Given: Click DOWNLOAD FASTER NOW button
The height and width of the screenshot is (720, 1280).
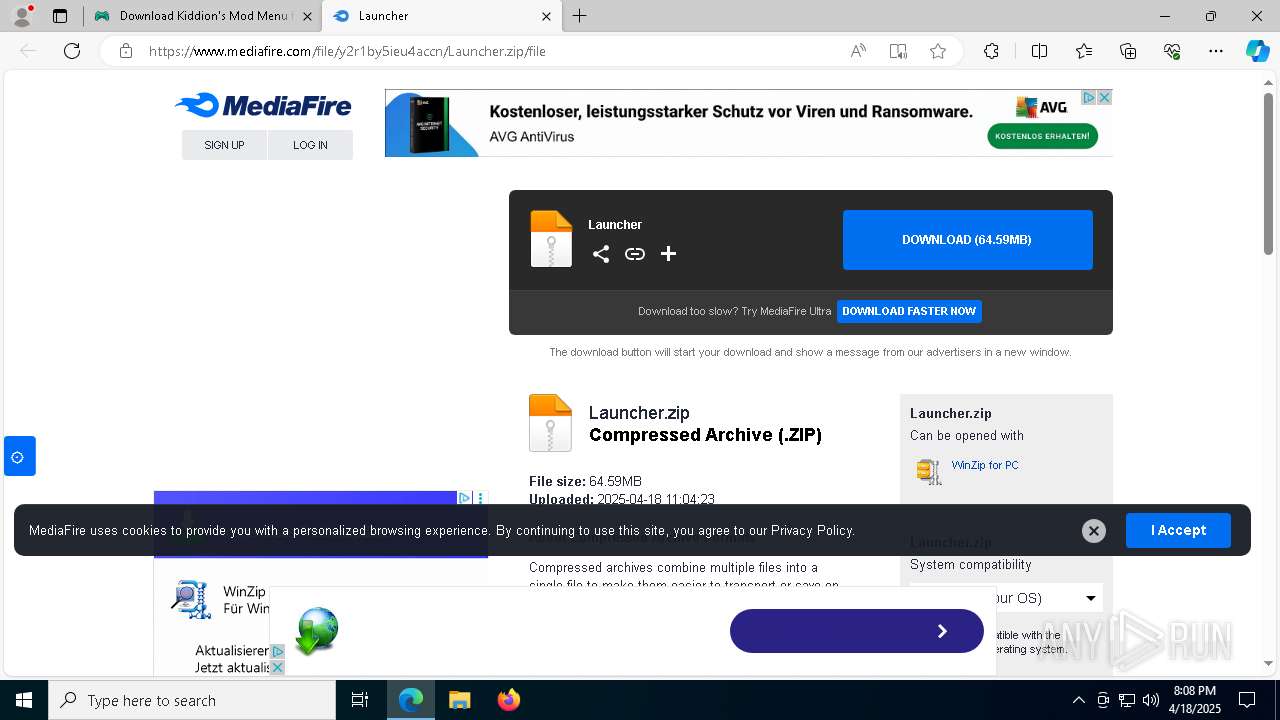Looking at the screenshot, I should point(909,311).
